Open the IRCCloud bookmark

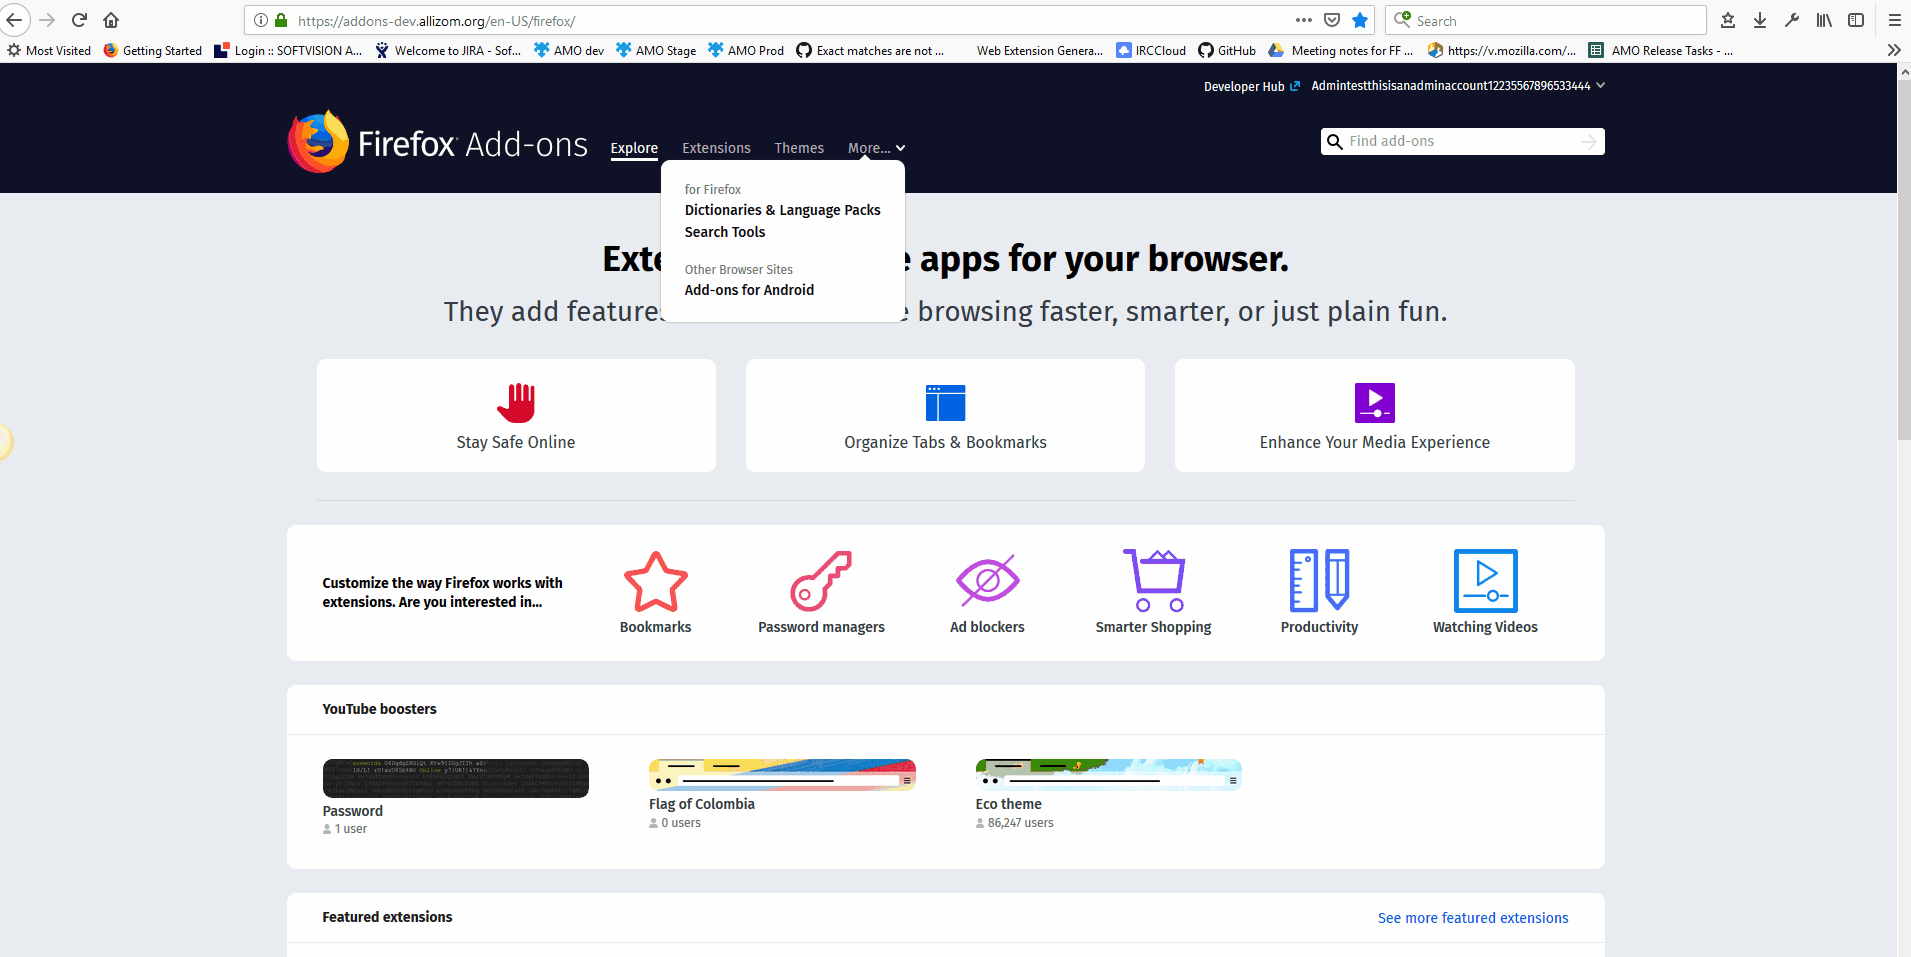[1151, 50]
